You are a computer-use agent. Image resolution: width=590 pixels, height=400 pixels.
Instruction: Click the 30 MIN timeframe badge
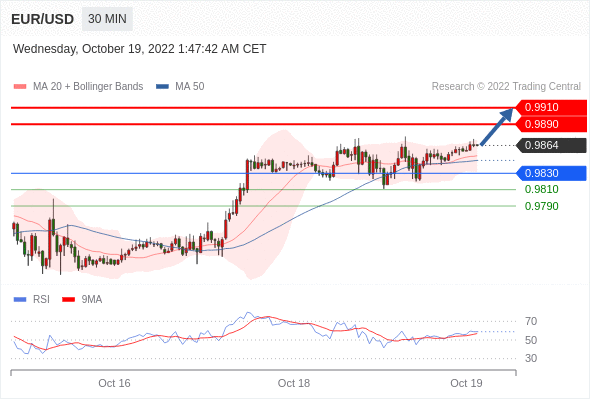tap(107, 19)
